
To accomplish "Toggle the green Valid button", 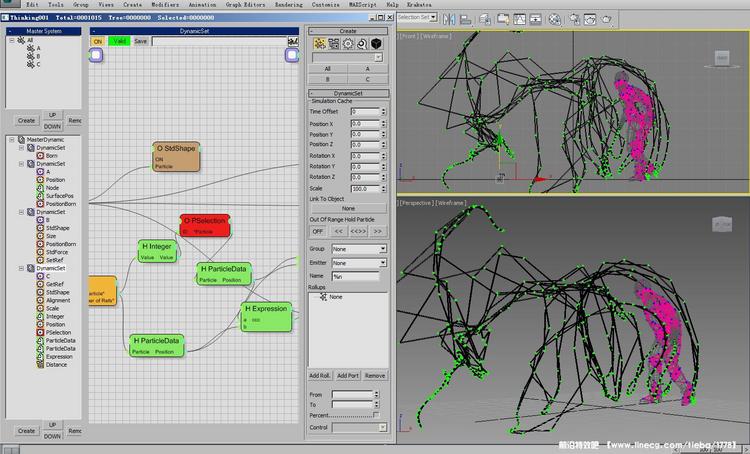I will (x=119, y=42).
